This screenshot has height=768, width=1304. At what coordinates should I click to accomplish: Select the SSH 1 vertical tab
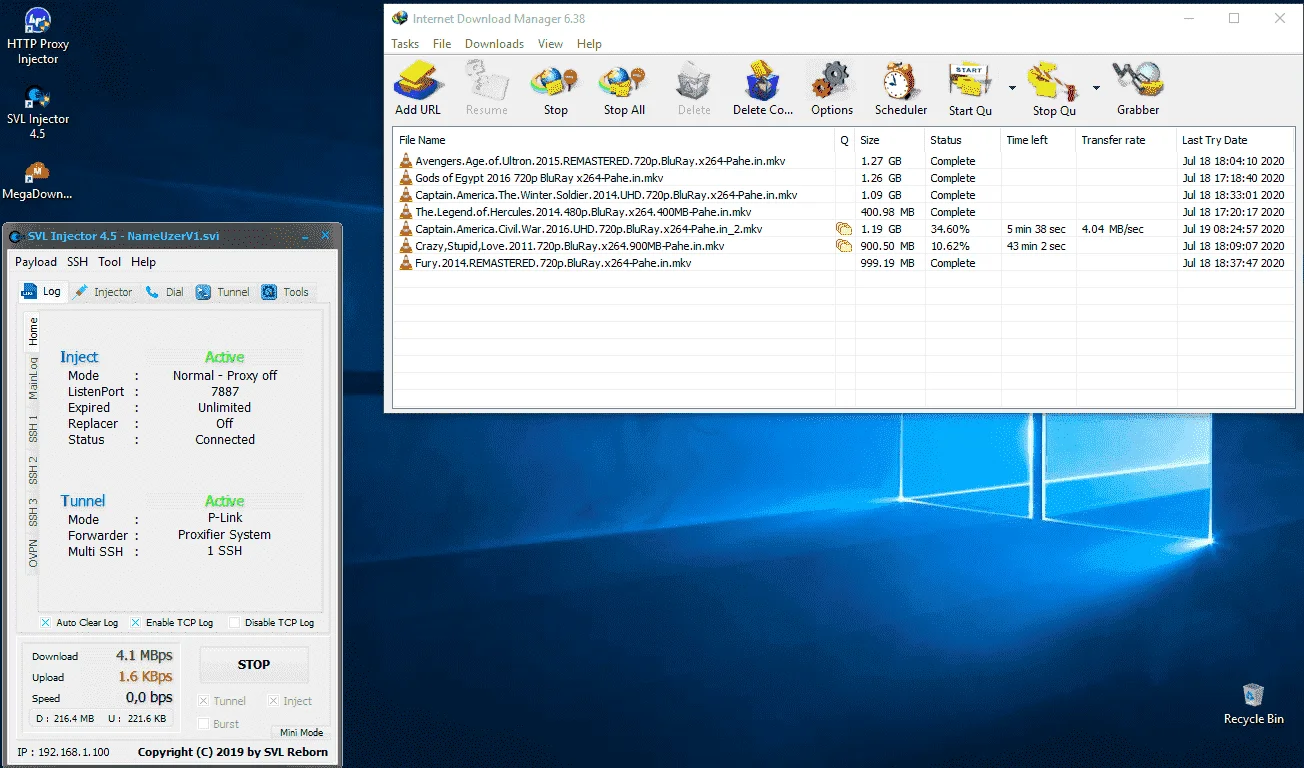33,428
